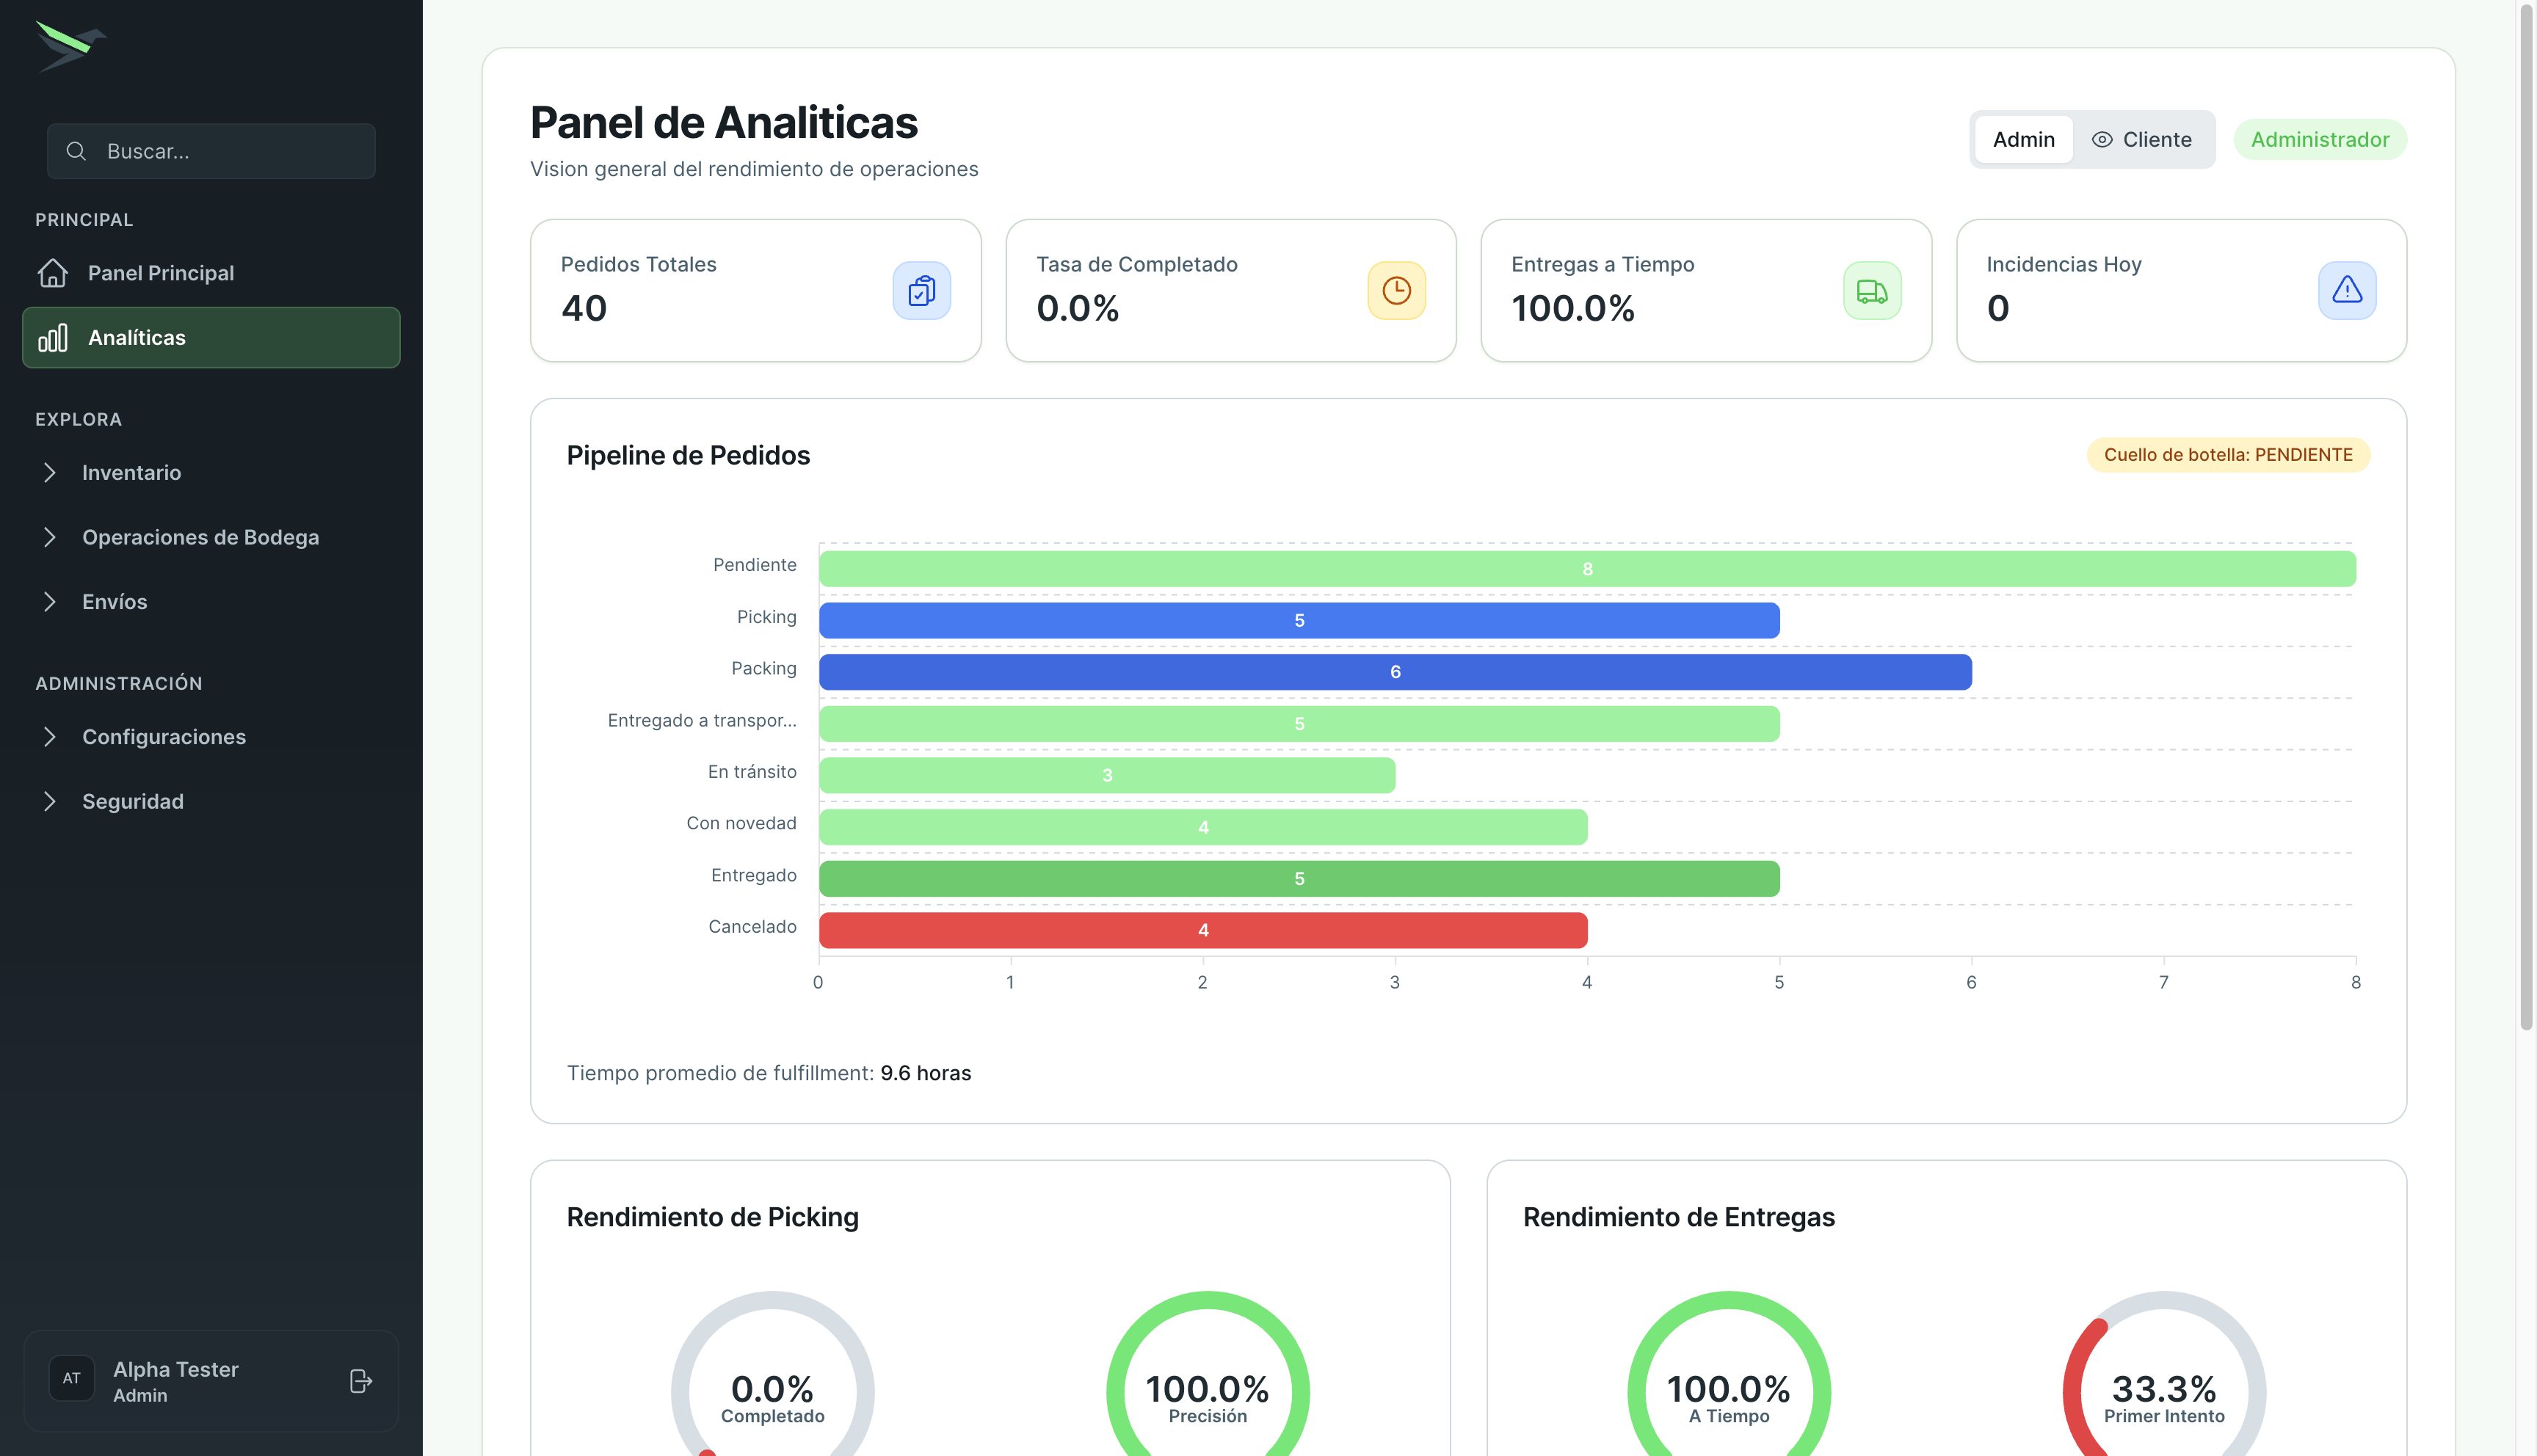
Task: Click the search magnifier icon
Action: [x=76, y=151]
